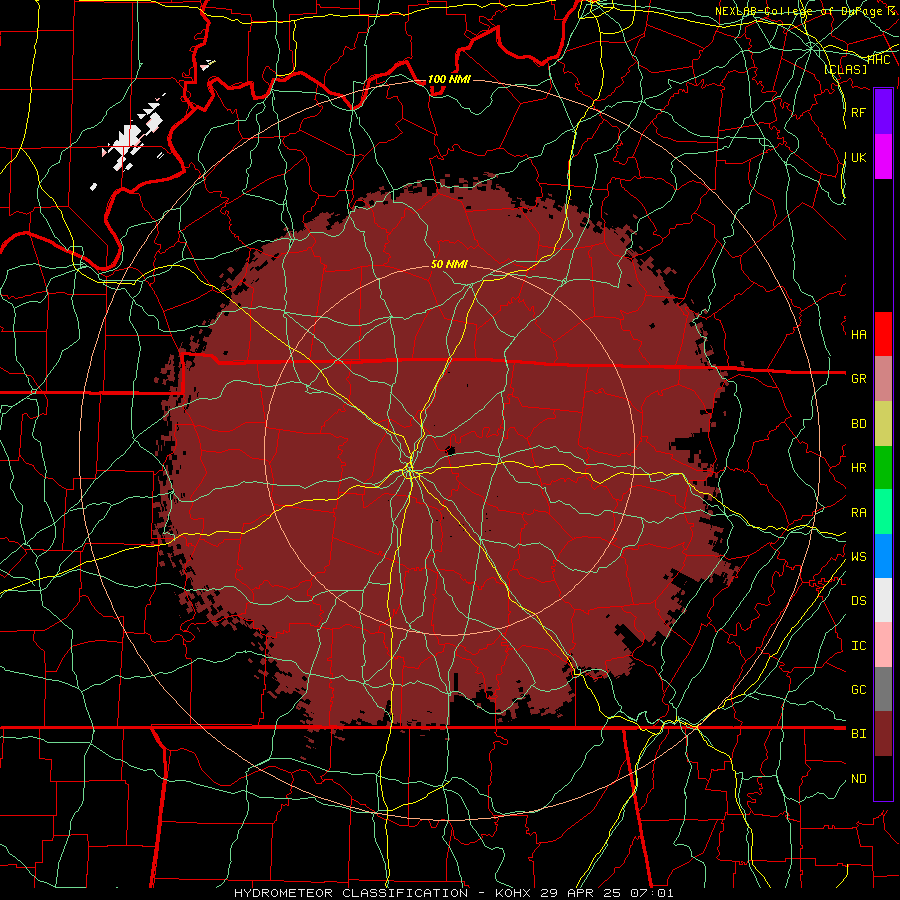Screen dimensions: 900x900
Task: Click the 'HYDROMETEOR CLASSIFICATION' title text
Action: click(x=351, y=893)
